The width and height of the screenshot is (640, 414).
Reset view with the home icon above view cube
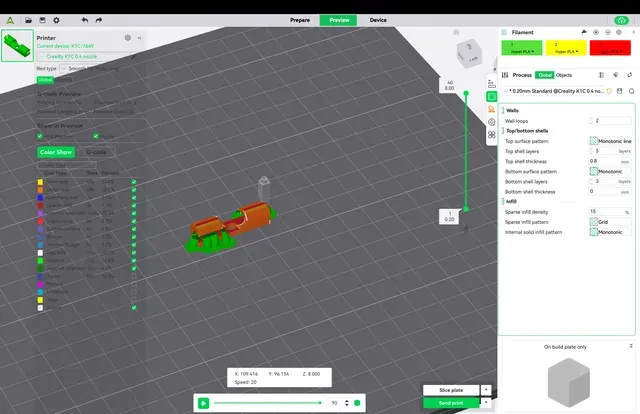(456, 32)
